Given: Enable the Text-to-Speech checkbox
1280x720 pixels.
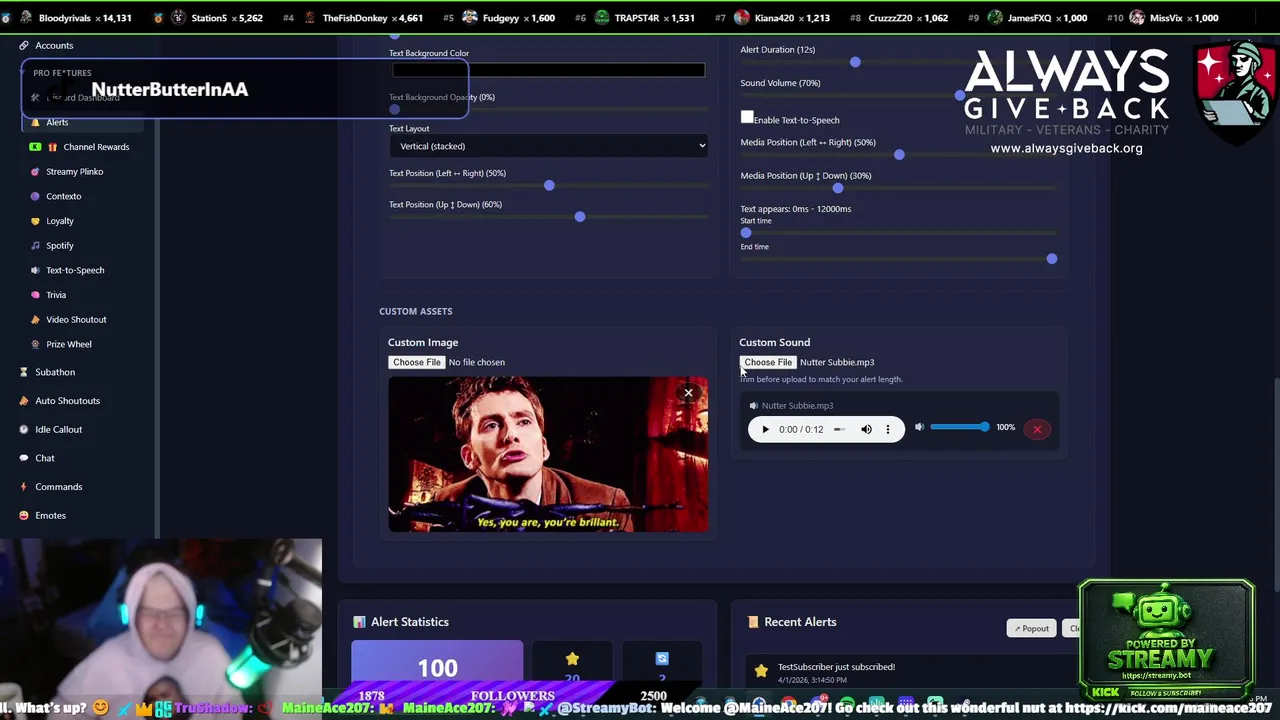Looking at the screenshot, I should point(747,118).
